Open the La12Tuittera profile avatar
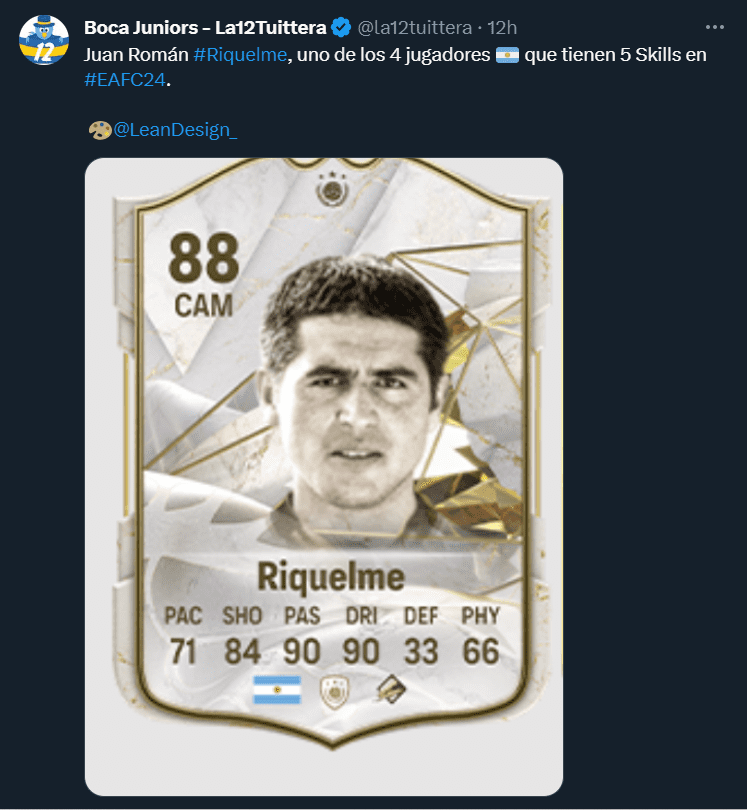The height and width of the screenshot is (810, 747). [44, 40]
